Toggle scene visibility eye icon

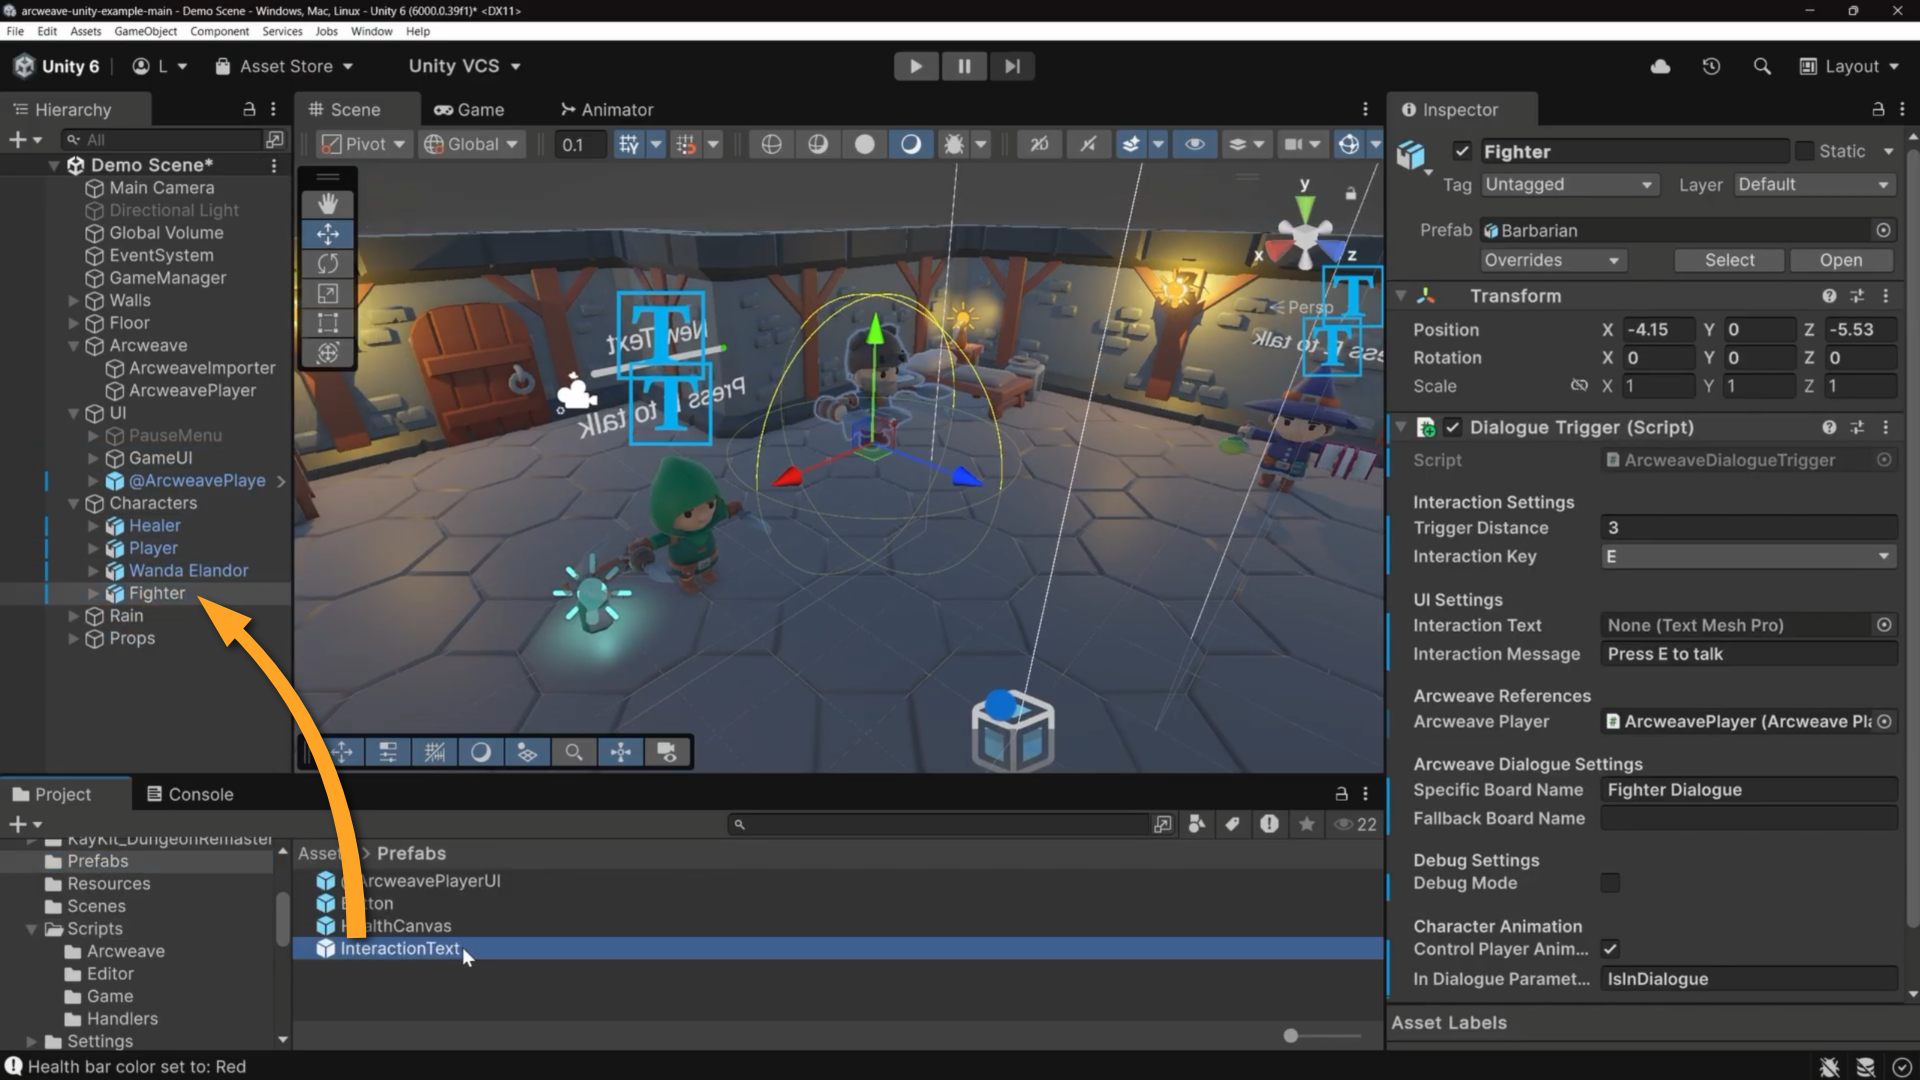(1194, 144)
